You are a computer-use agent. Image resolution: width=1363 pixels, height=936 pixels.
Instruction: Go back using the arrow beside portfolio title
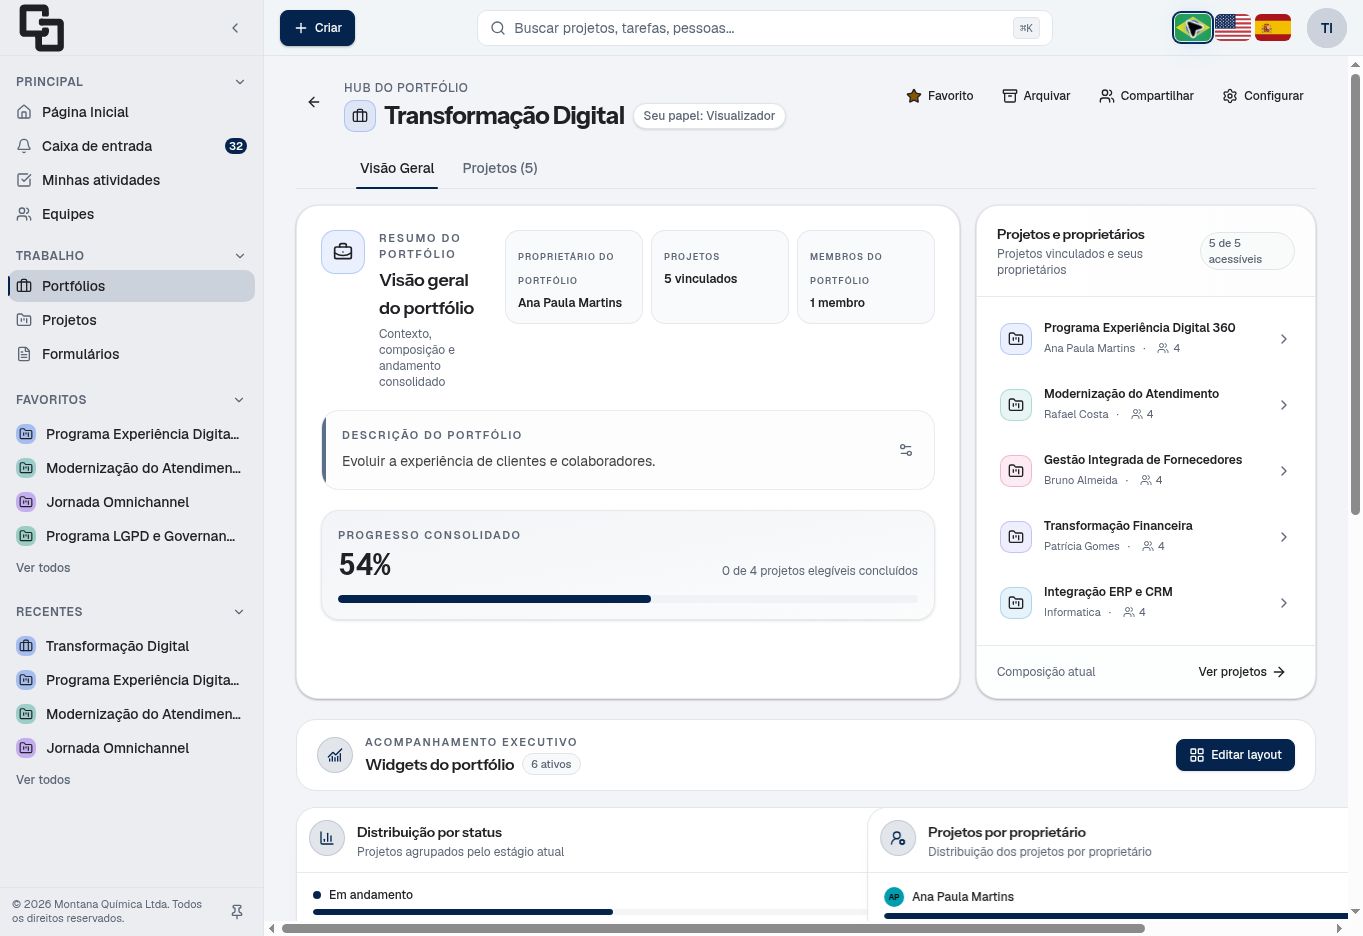tap(314, 102)
